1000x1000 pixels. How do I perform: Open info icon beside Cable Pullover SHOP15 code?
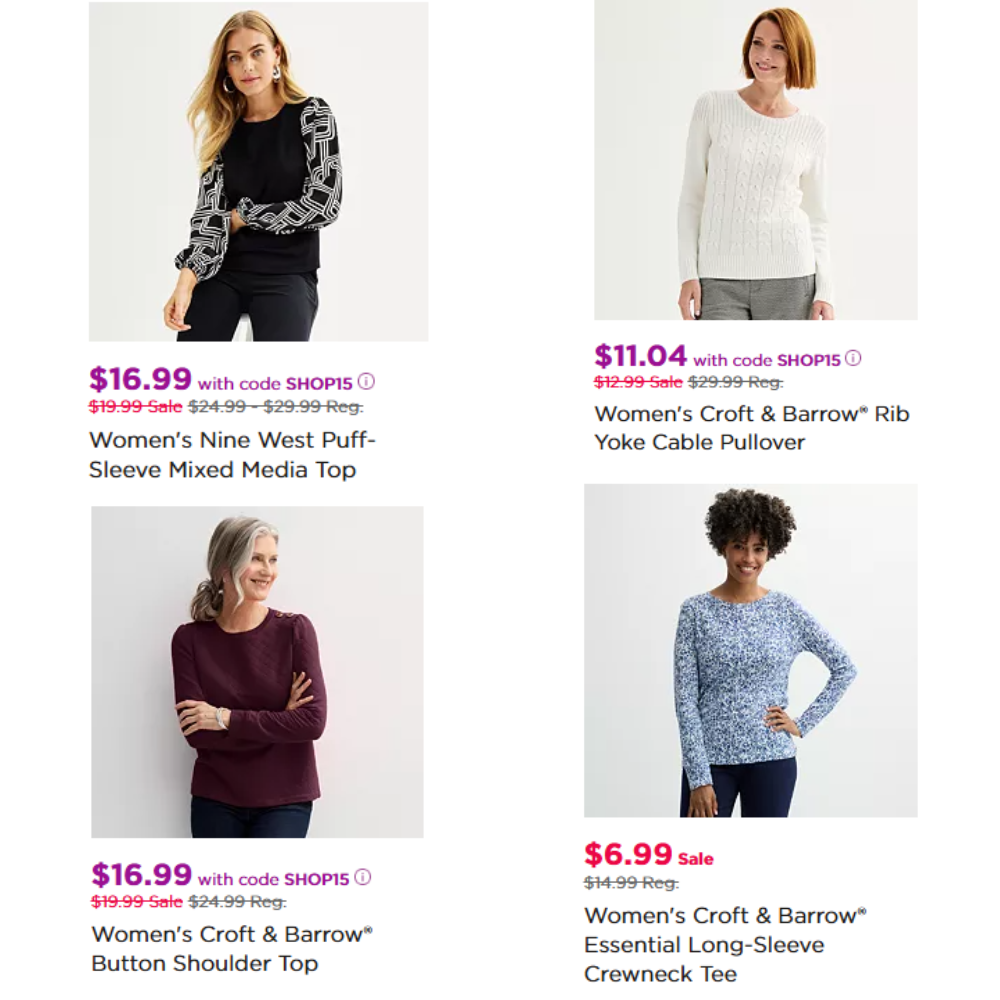pyautogui.click(x=853, y=358)
